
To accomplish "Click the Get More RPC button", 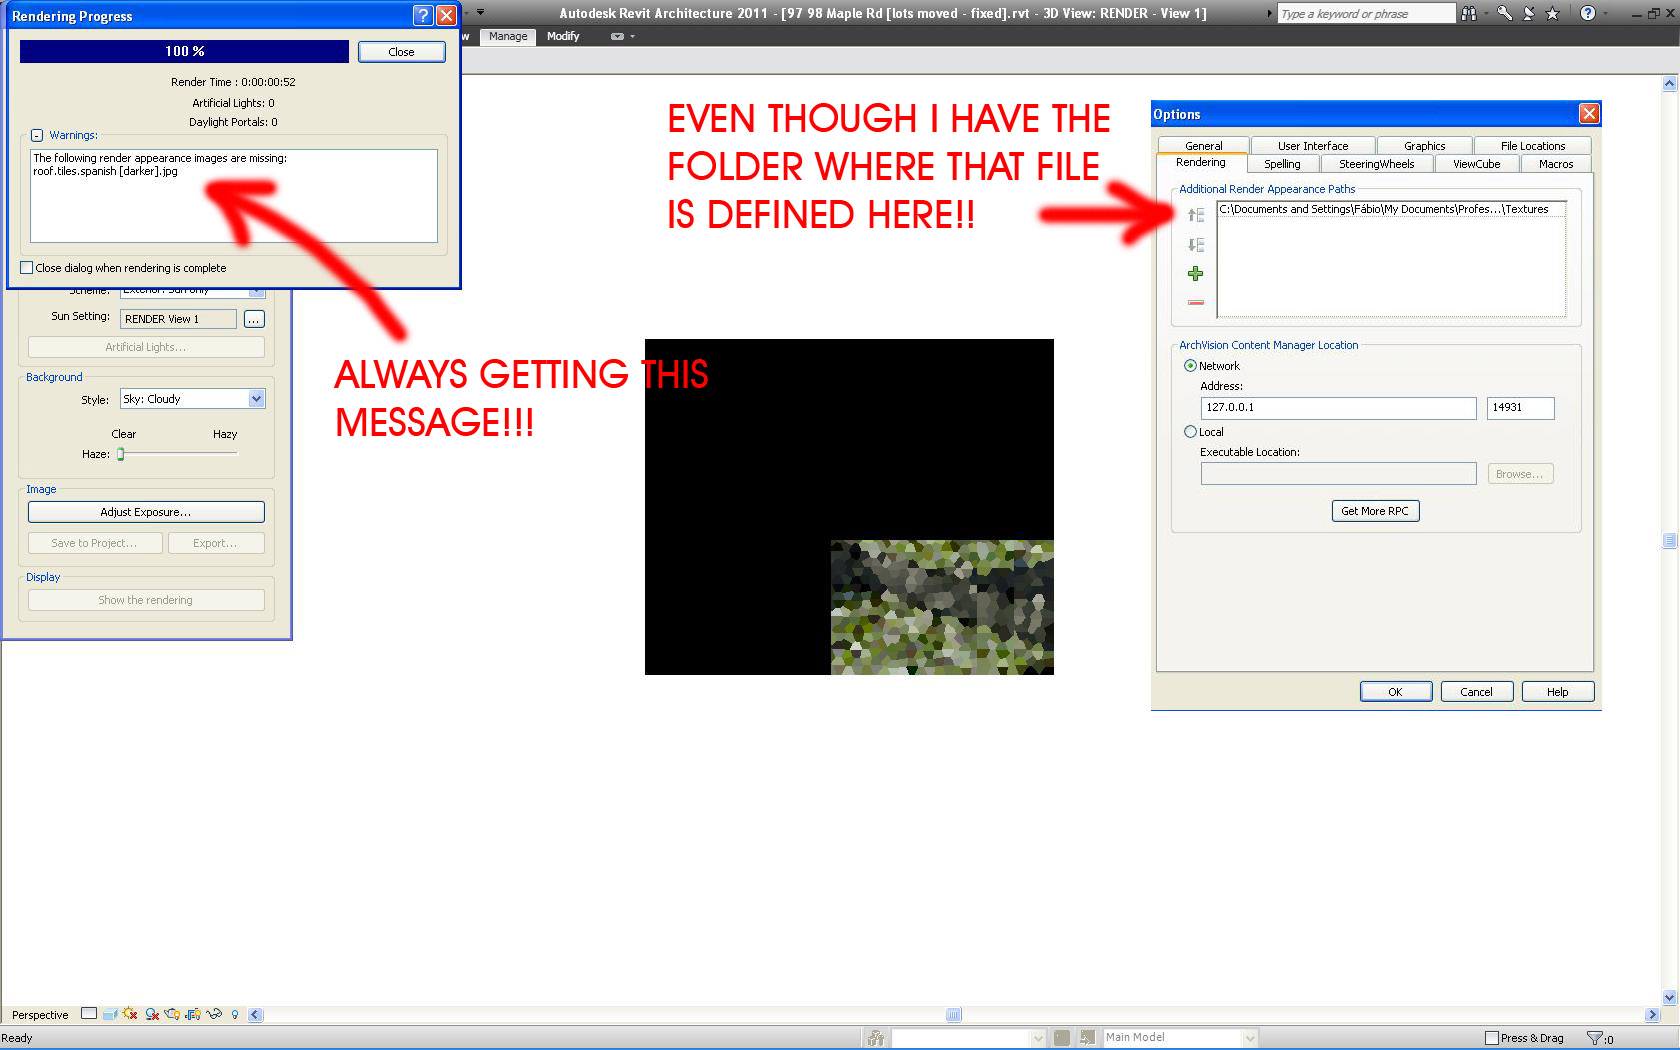I will [1375, 511].
